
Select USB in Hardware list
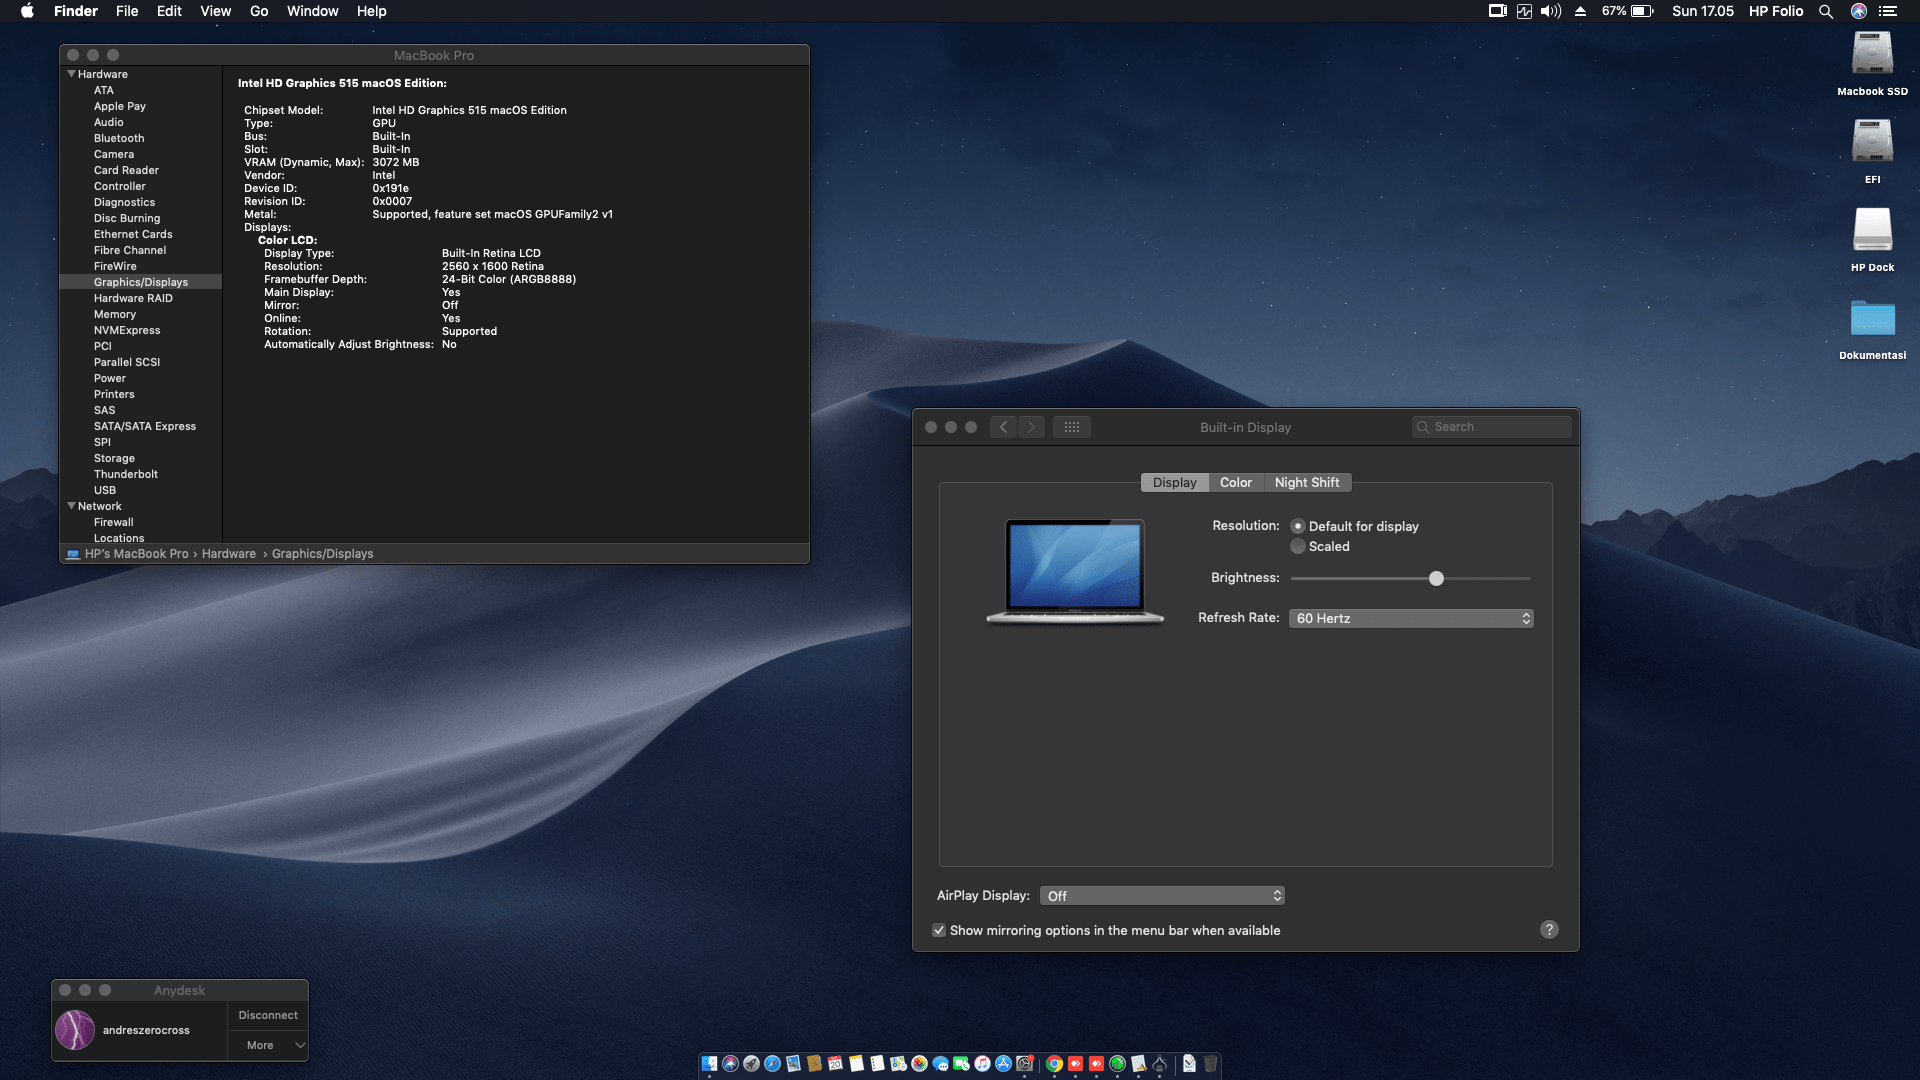pos(105,490)
